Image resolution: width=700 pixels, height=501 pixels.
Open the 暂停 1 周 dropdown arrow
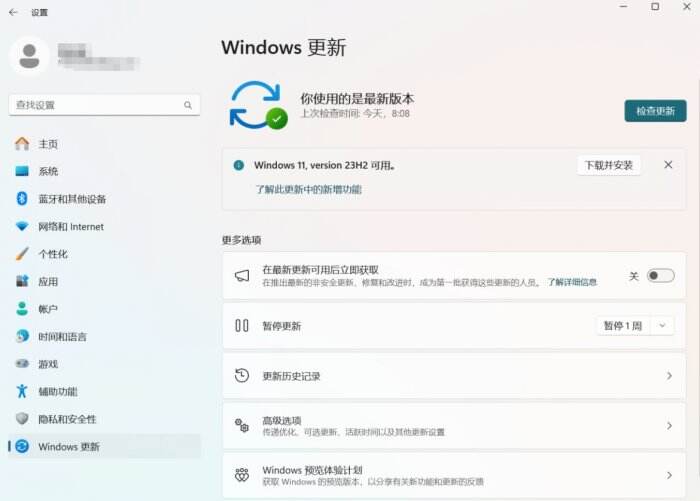click(x=662, y=326)
